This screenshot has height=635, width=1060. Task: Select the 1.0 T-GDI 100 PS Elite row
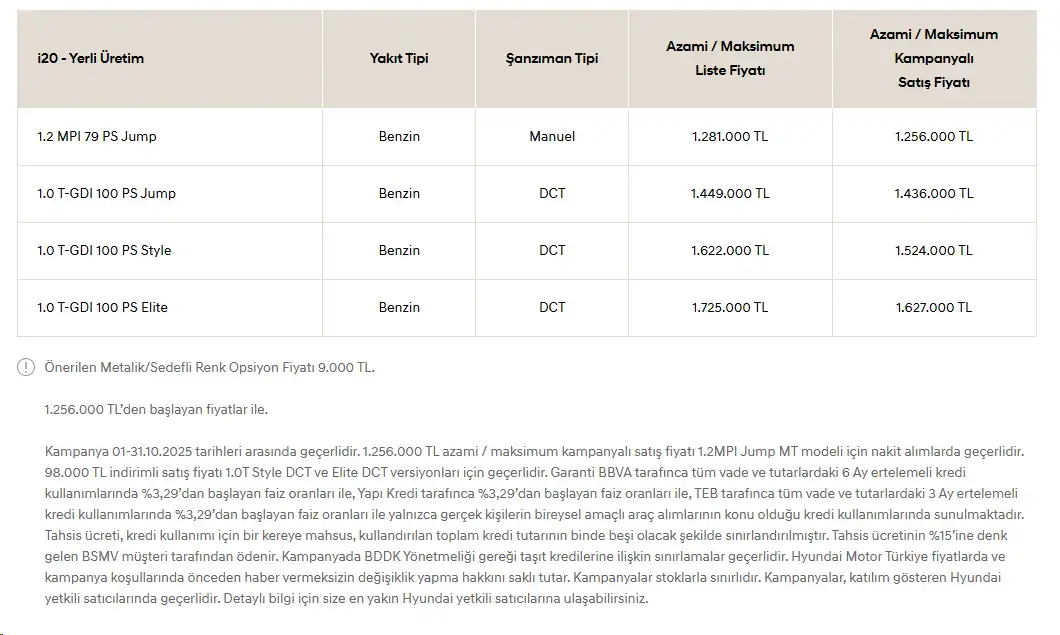pyautogui.click(x=527, y=307)
